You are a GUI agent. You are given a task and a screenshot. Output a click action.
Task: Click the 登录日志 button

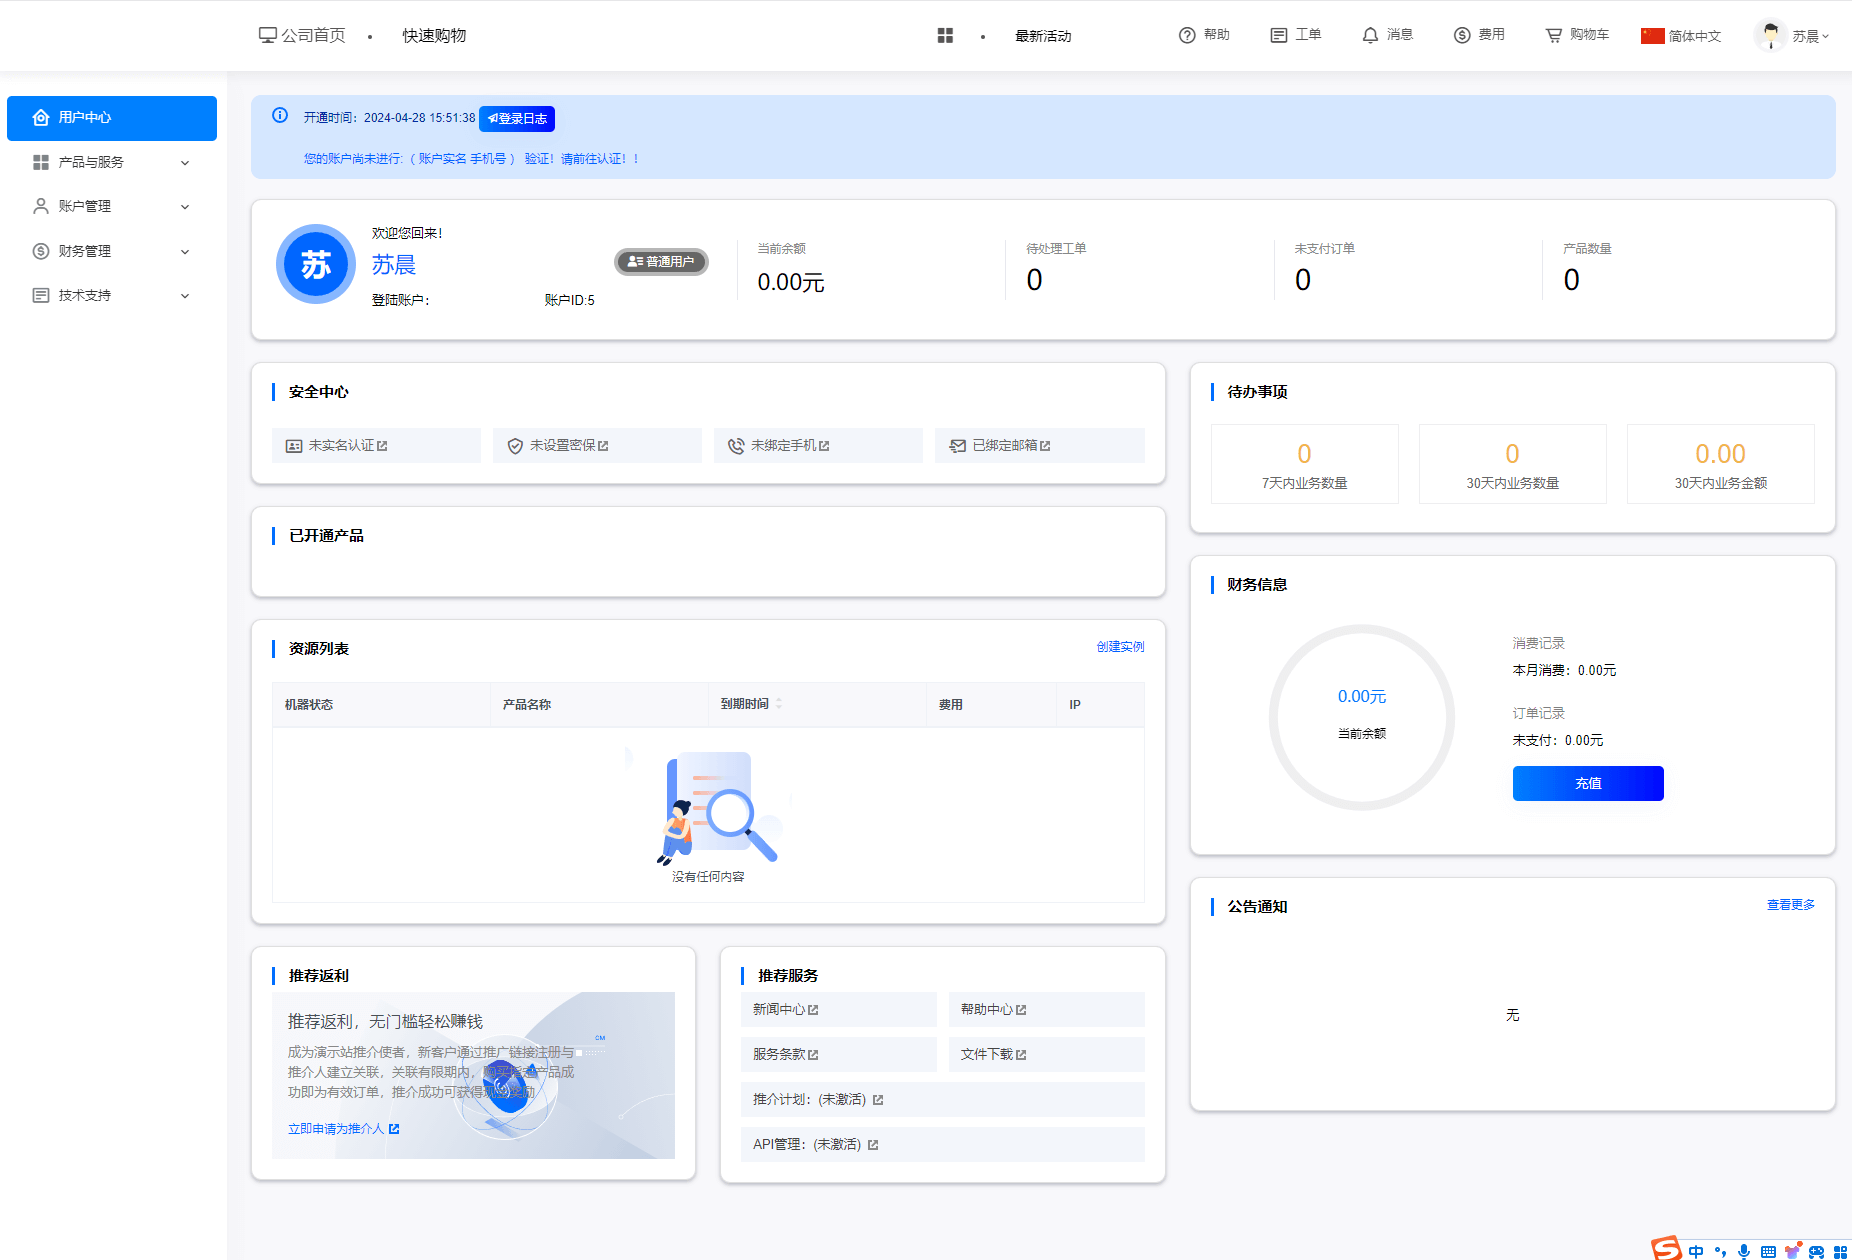[x=517, y=119]
